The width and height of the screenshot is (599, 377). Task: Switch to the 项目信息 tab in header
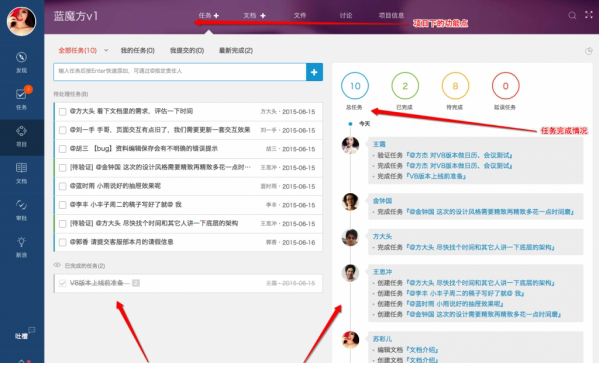(391, 16)
